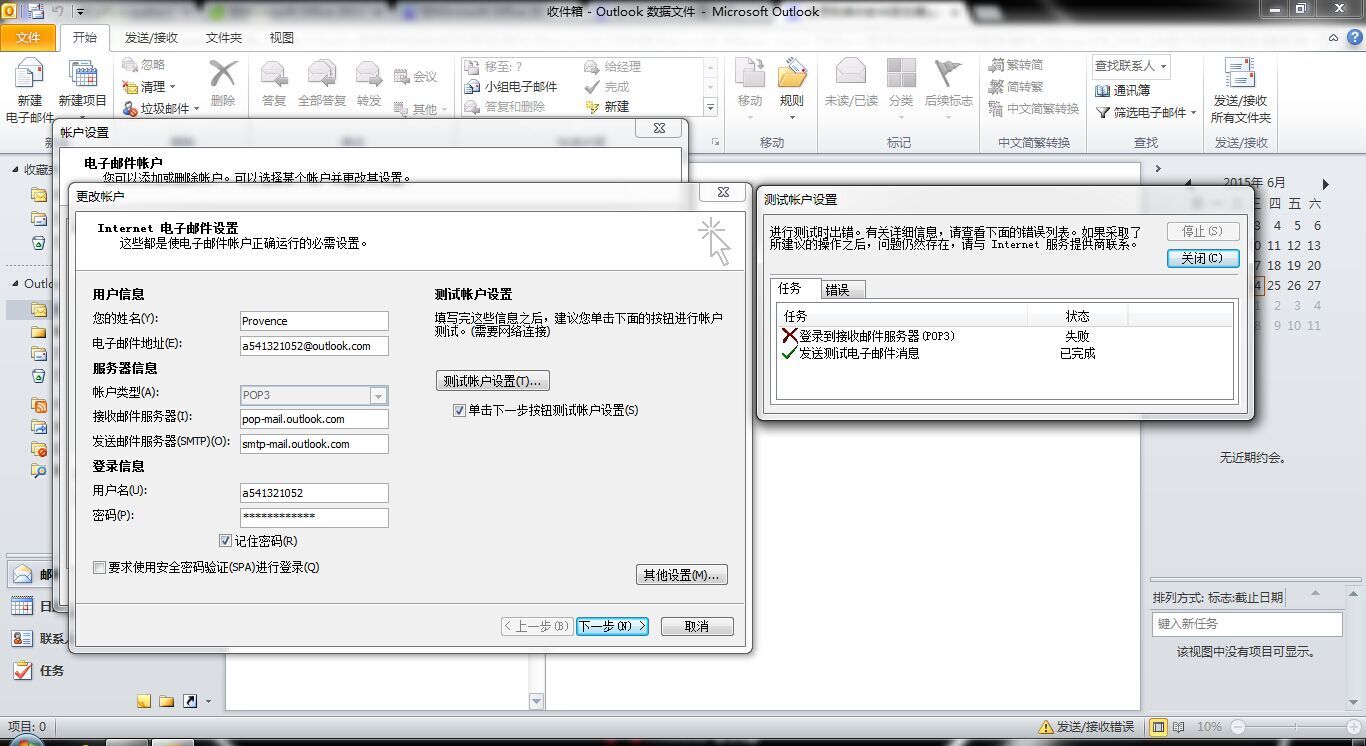
Task: Toggle test settings on Next (单击下一步按钮测试帐户设置) checkbox
Action: pos(459,410)
